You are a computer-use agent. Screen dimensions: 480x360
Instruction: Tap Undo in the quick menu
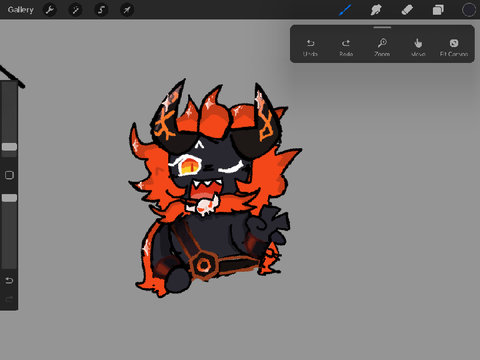pos(310,47)
